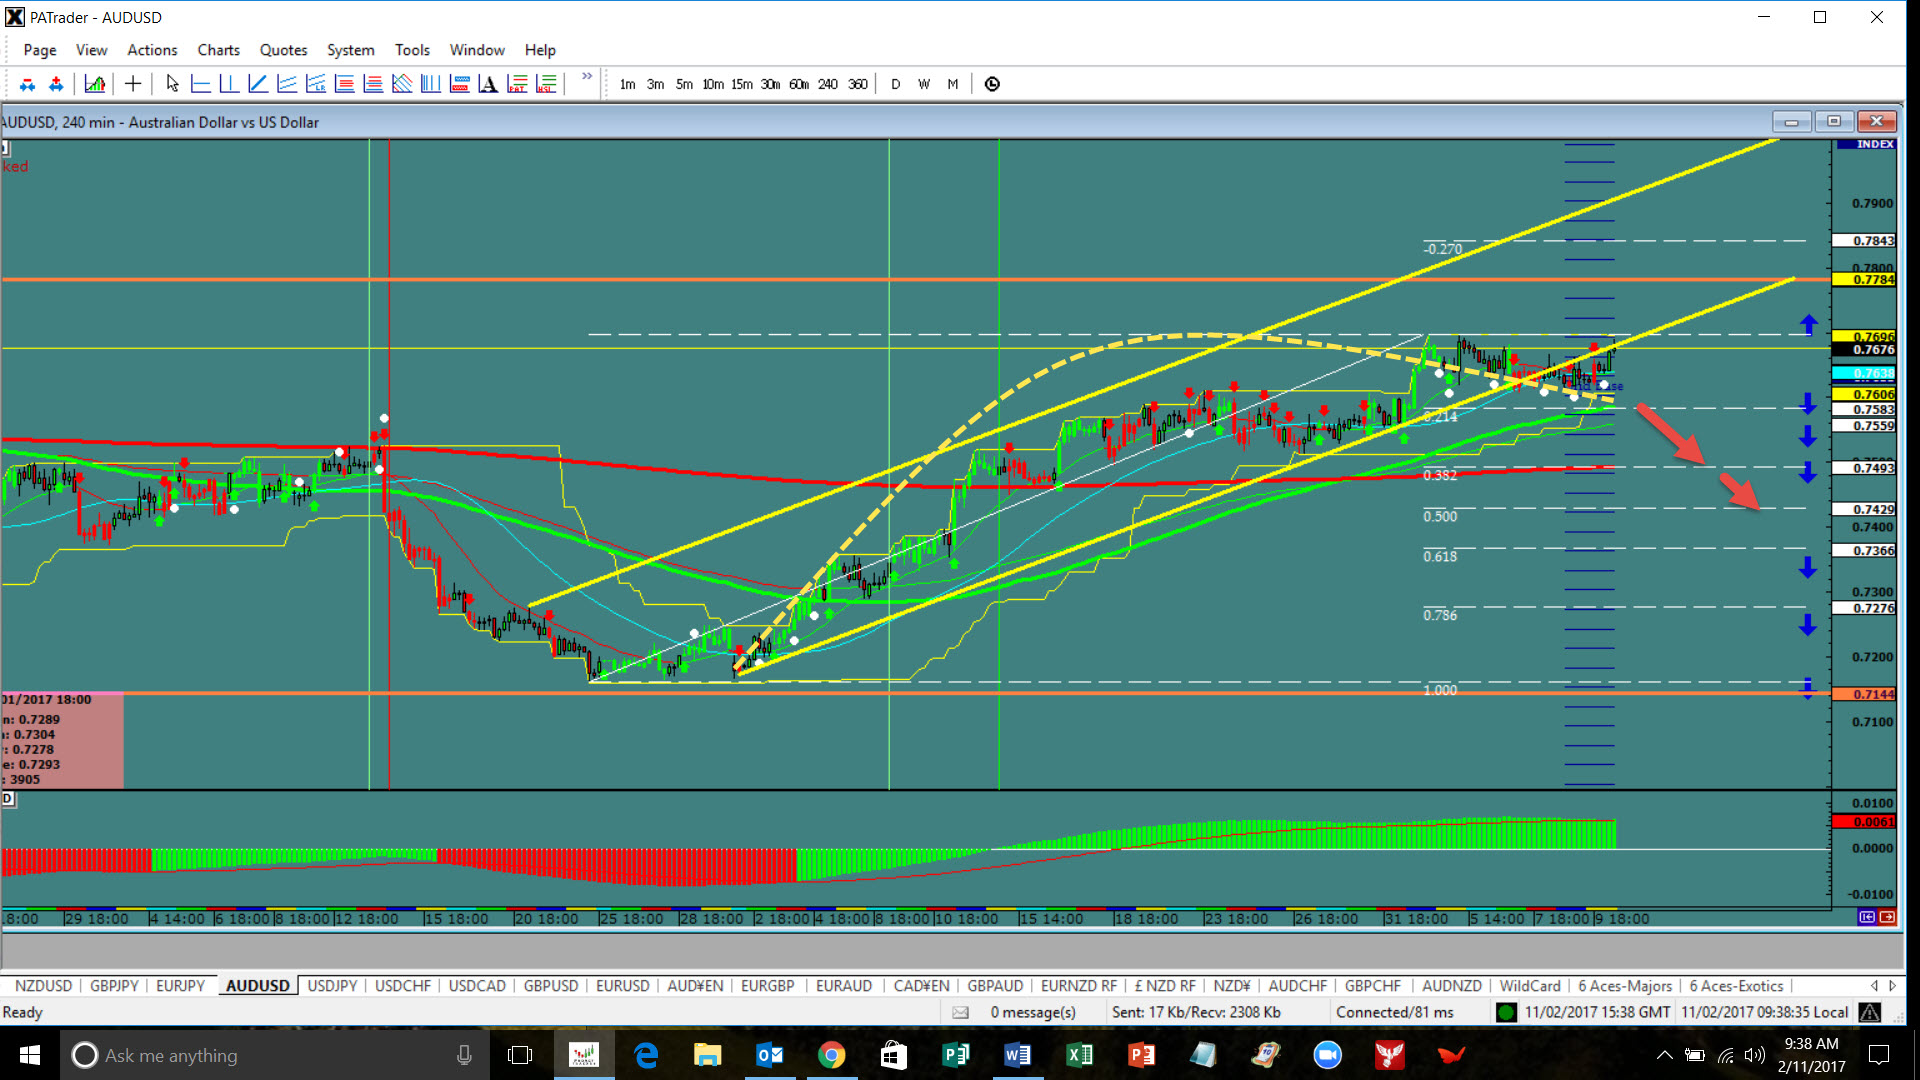Select the Fibonacci retracement lines tool
Image resolution: width=1920 pixels, height=1080 pixels.
tap(344, 84)
